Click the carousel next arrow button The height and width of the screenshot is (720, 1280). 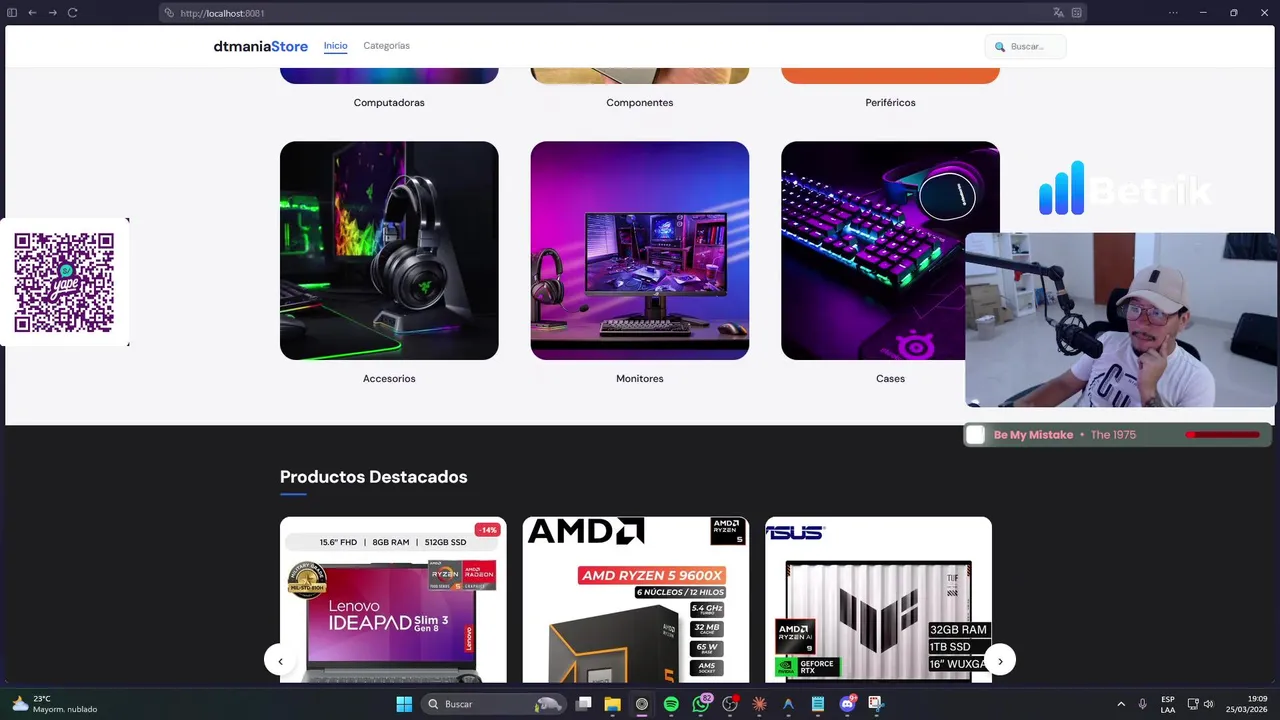tap(1000, 660)
